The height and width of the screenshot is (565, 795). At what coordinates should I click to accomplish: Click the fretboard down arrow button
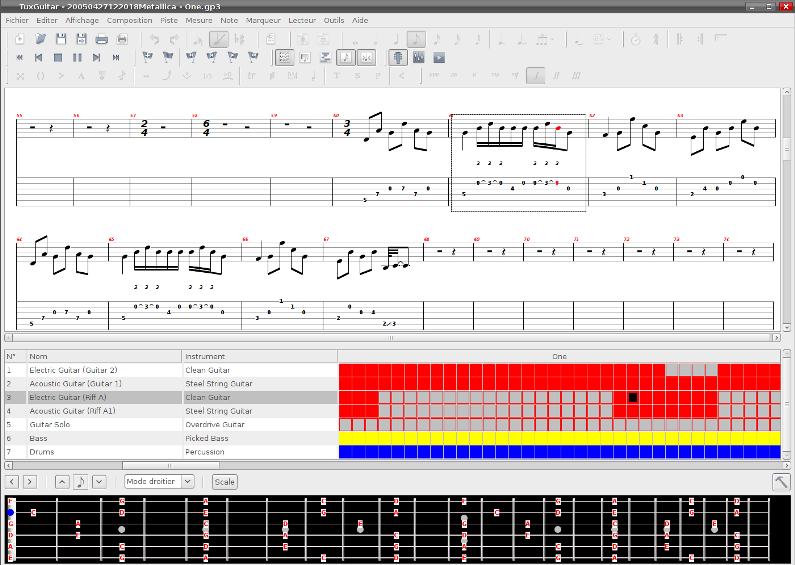pos(99,482)
